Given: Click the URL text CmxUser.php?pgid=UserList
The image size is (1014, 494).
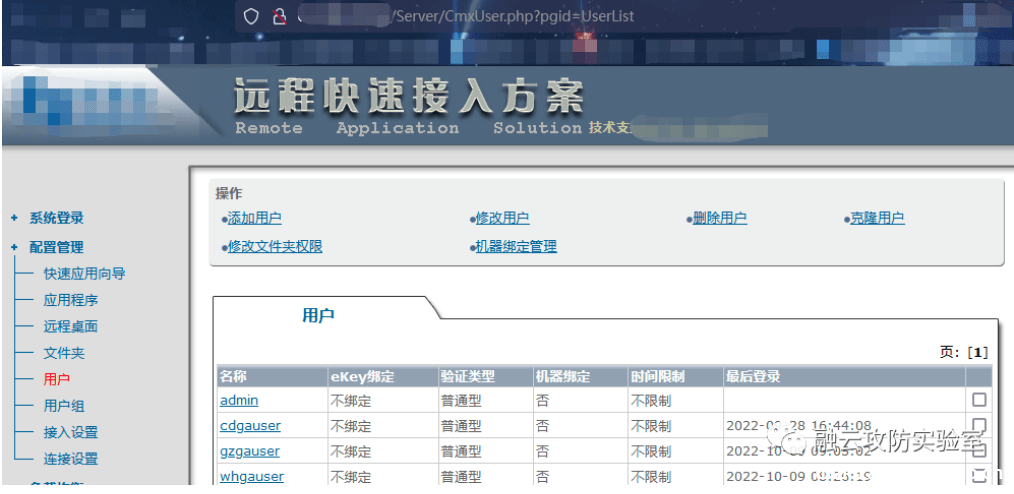Looking at the screenshot, I should click(539, 16).
